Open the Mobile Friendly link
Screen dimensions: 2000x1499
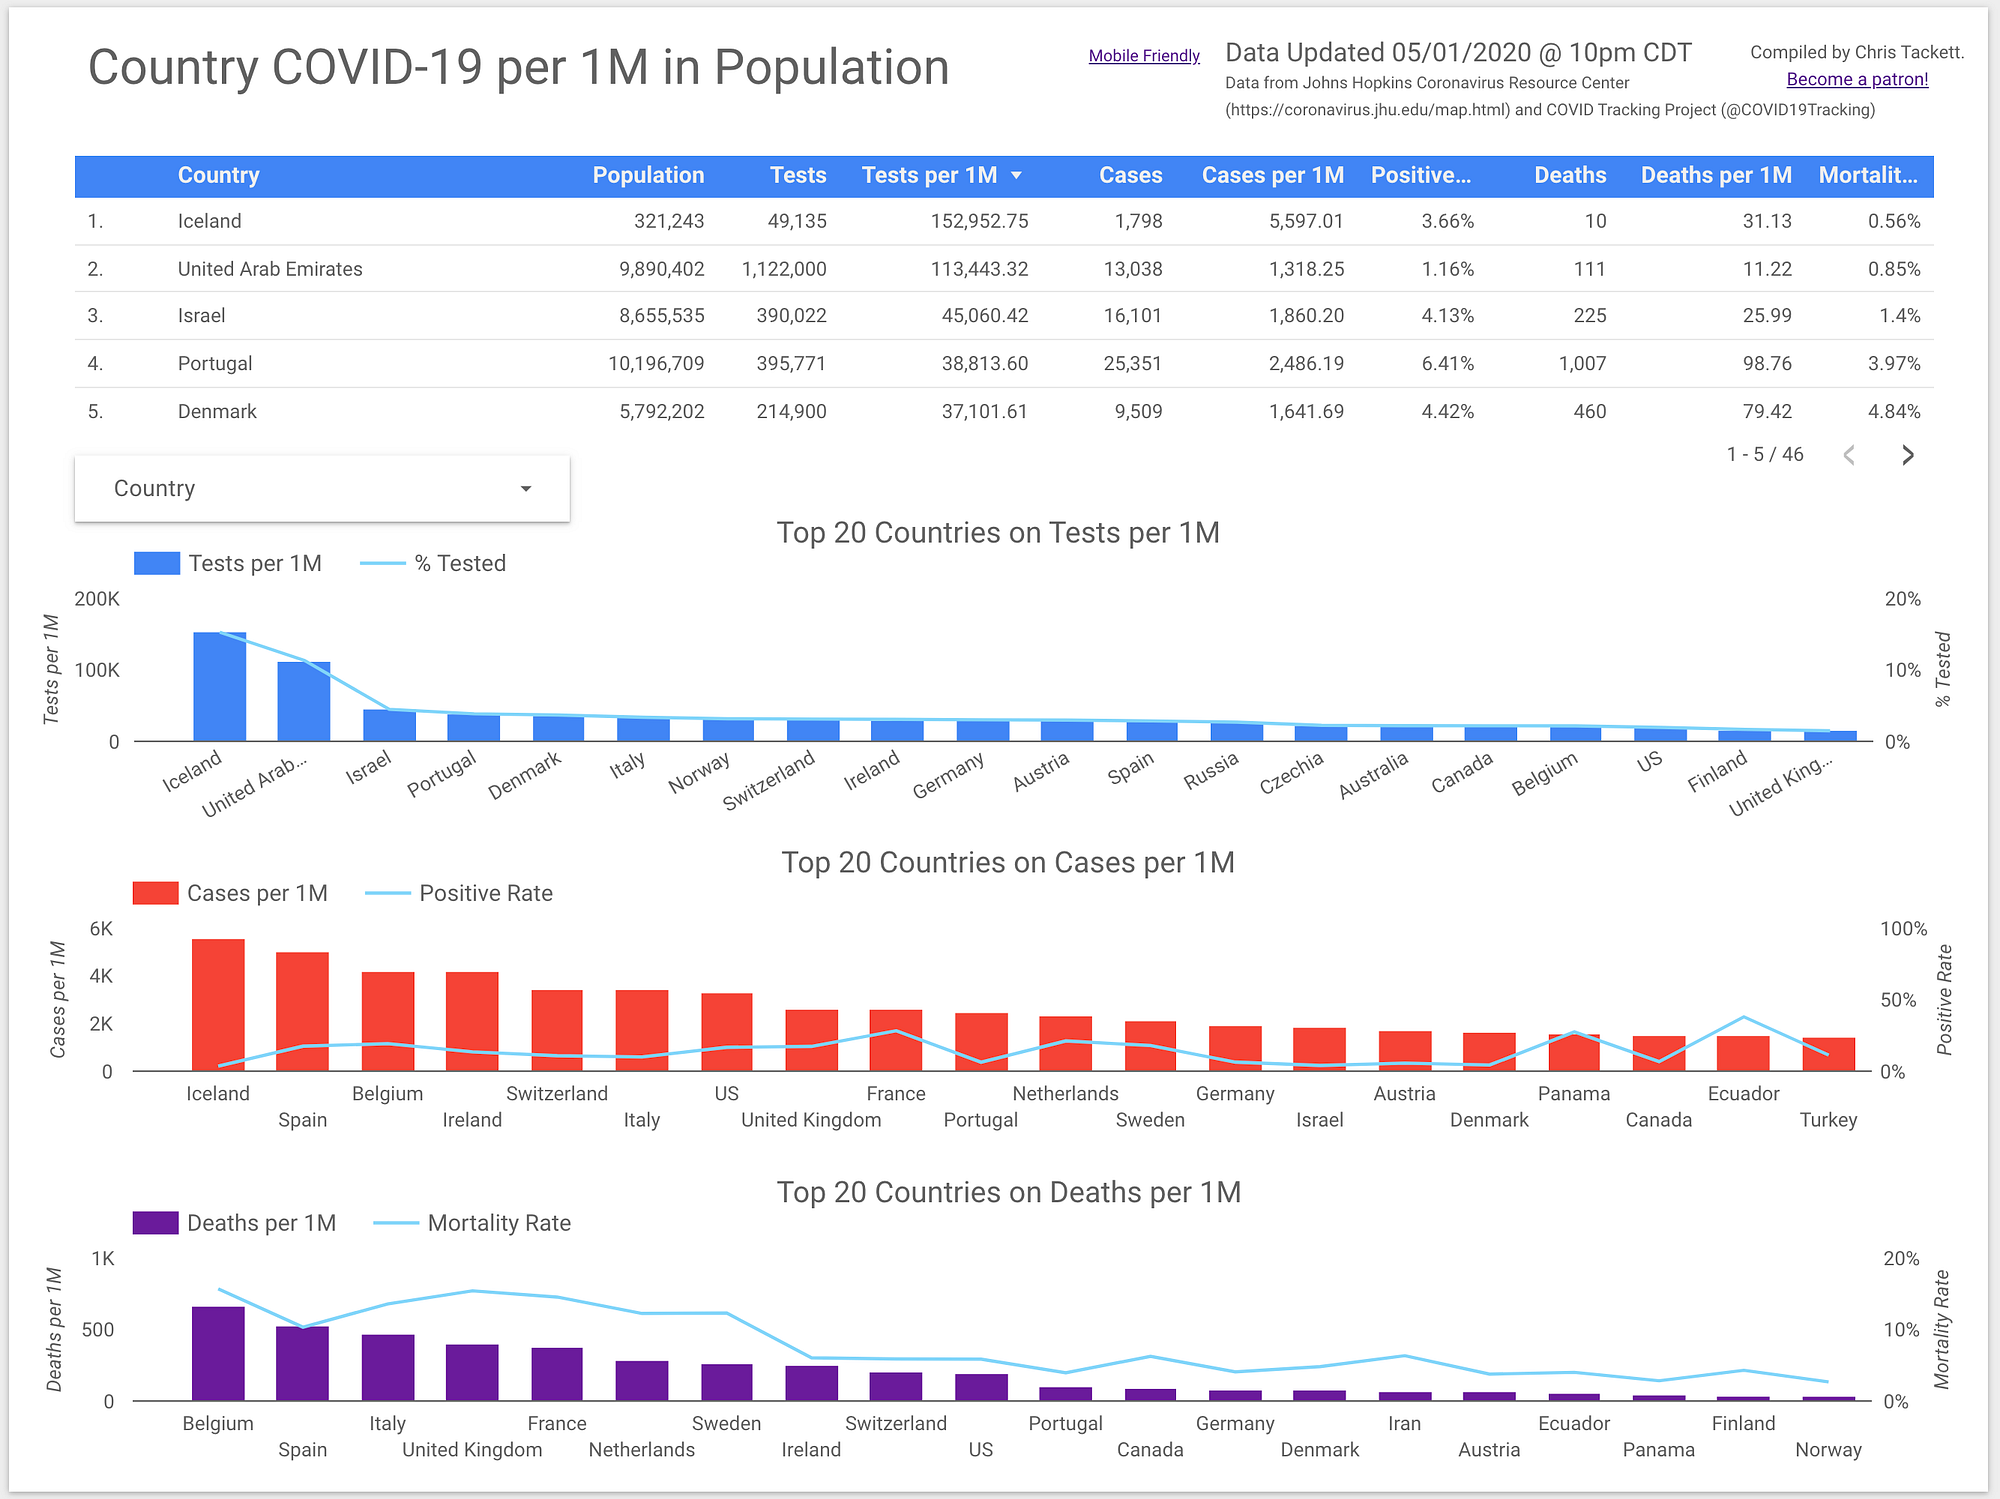pos(1144,56)
